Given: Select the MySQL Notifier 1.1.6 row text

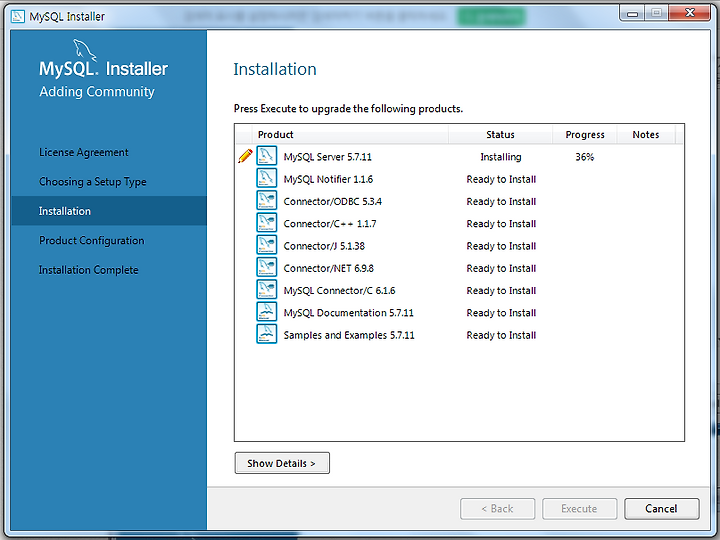Looking at the screenshot, I should (x=328, y=179).
